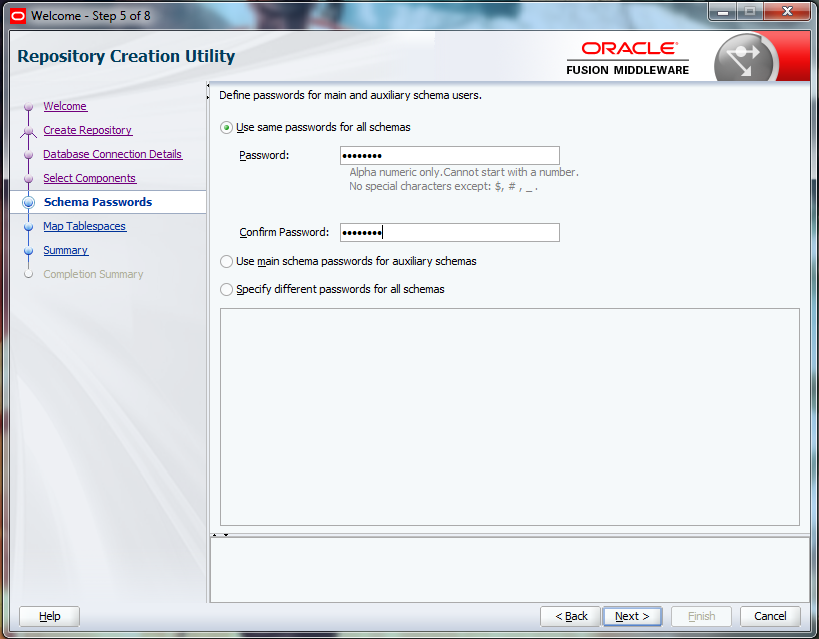Click the 'Alpha numeric only' hint text
Screen dimensions: 819x639
pos(464,172)
